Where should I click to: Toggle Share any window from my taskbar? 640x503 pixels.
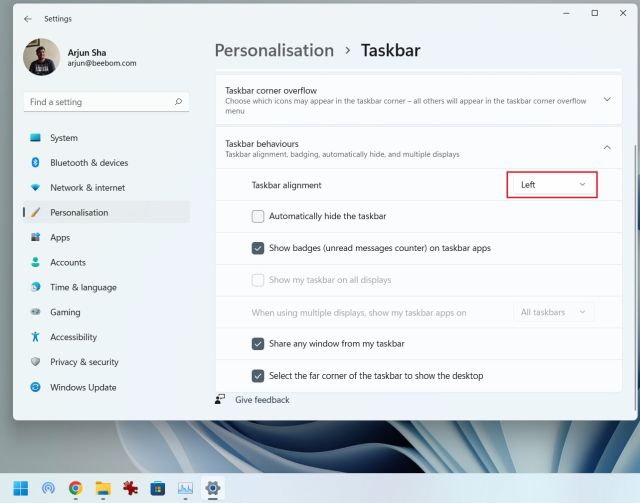tap(258, 344)
